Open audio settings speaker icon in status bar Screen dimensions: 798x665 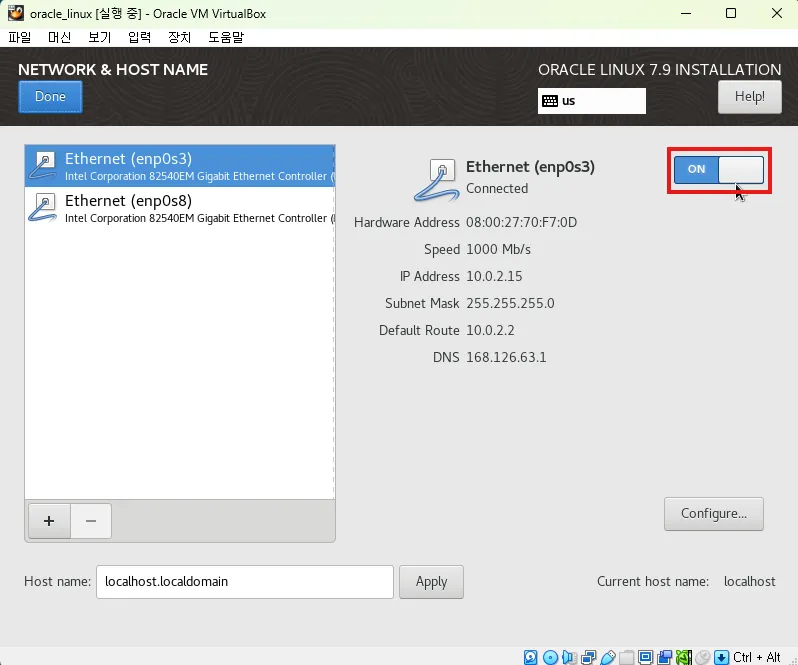[x=569, y=657]
